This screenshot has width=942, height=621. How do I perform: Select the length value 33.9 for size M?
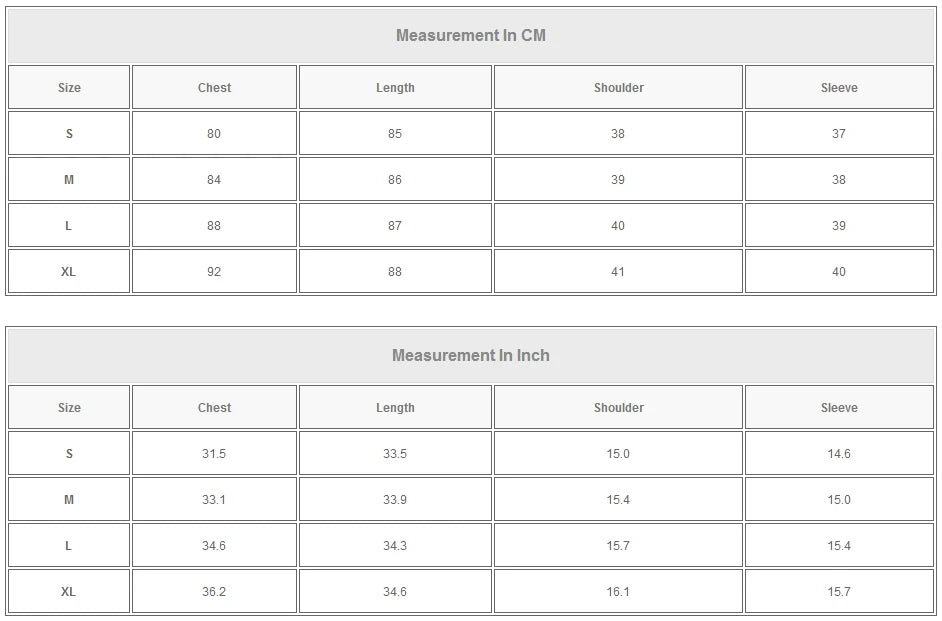click(395, 500)
